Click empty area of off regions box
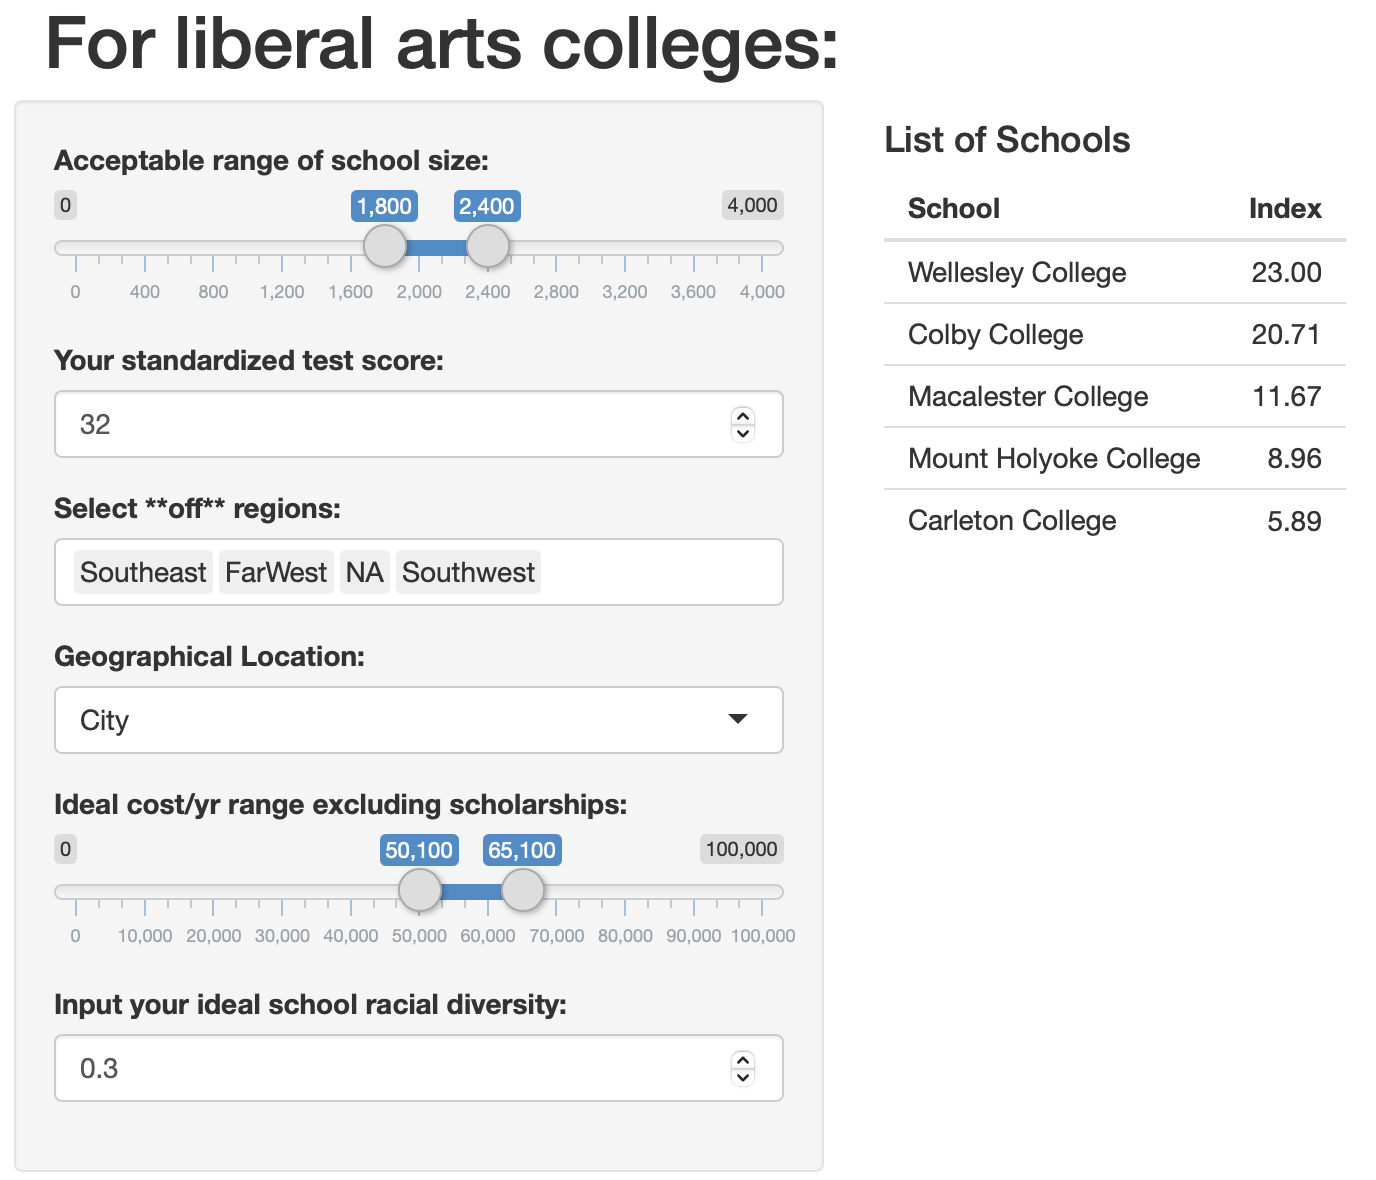The image size is (1376, 1180). tap(660, 572)
